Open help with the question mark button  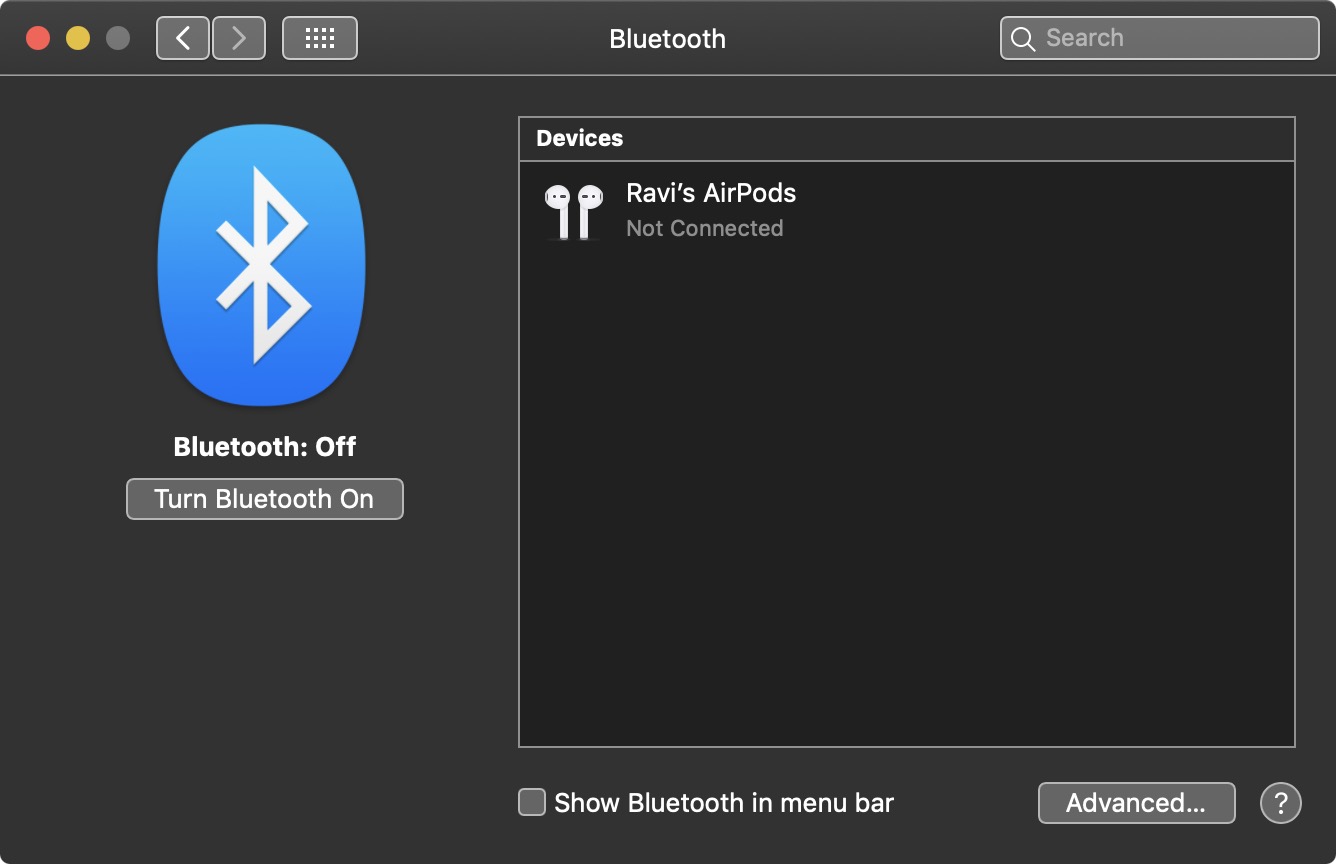1281,803
